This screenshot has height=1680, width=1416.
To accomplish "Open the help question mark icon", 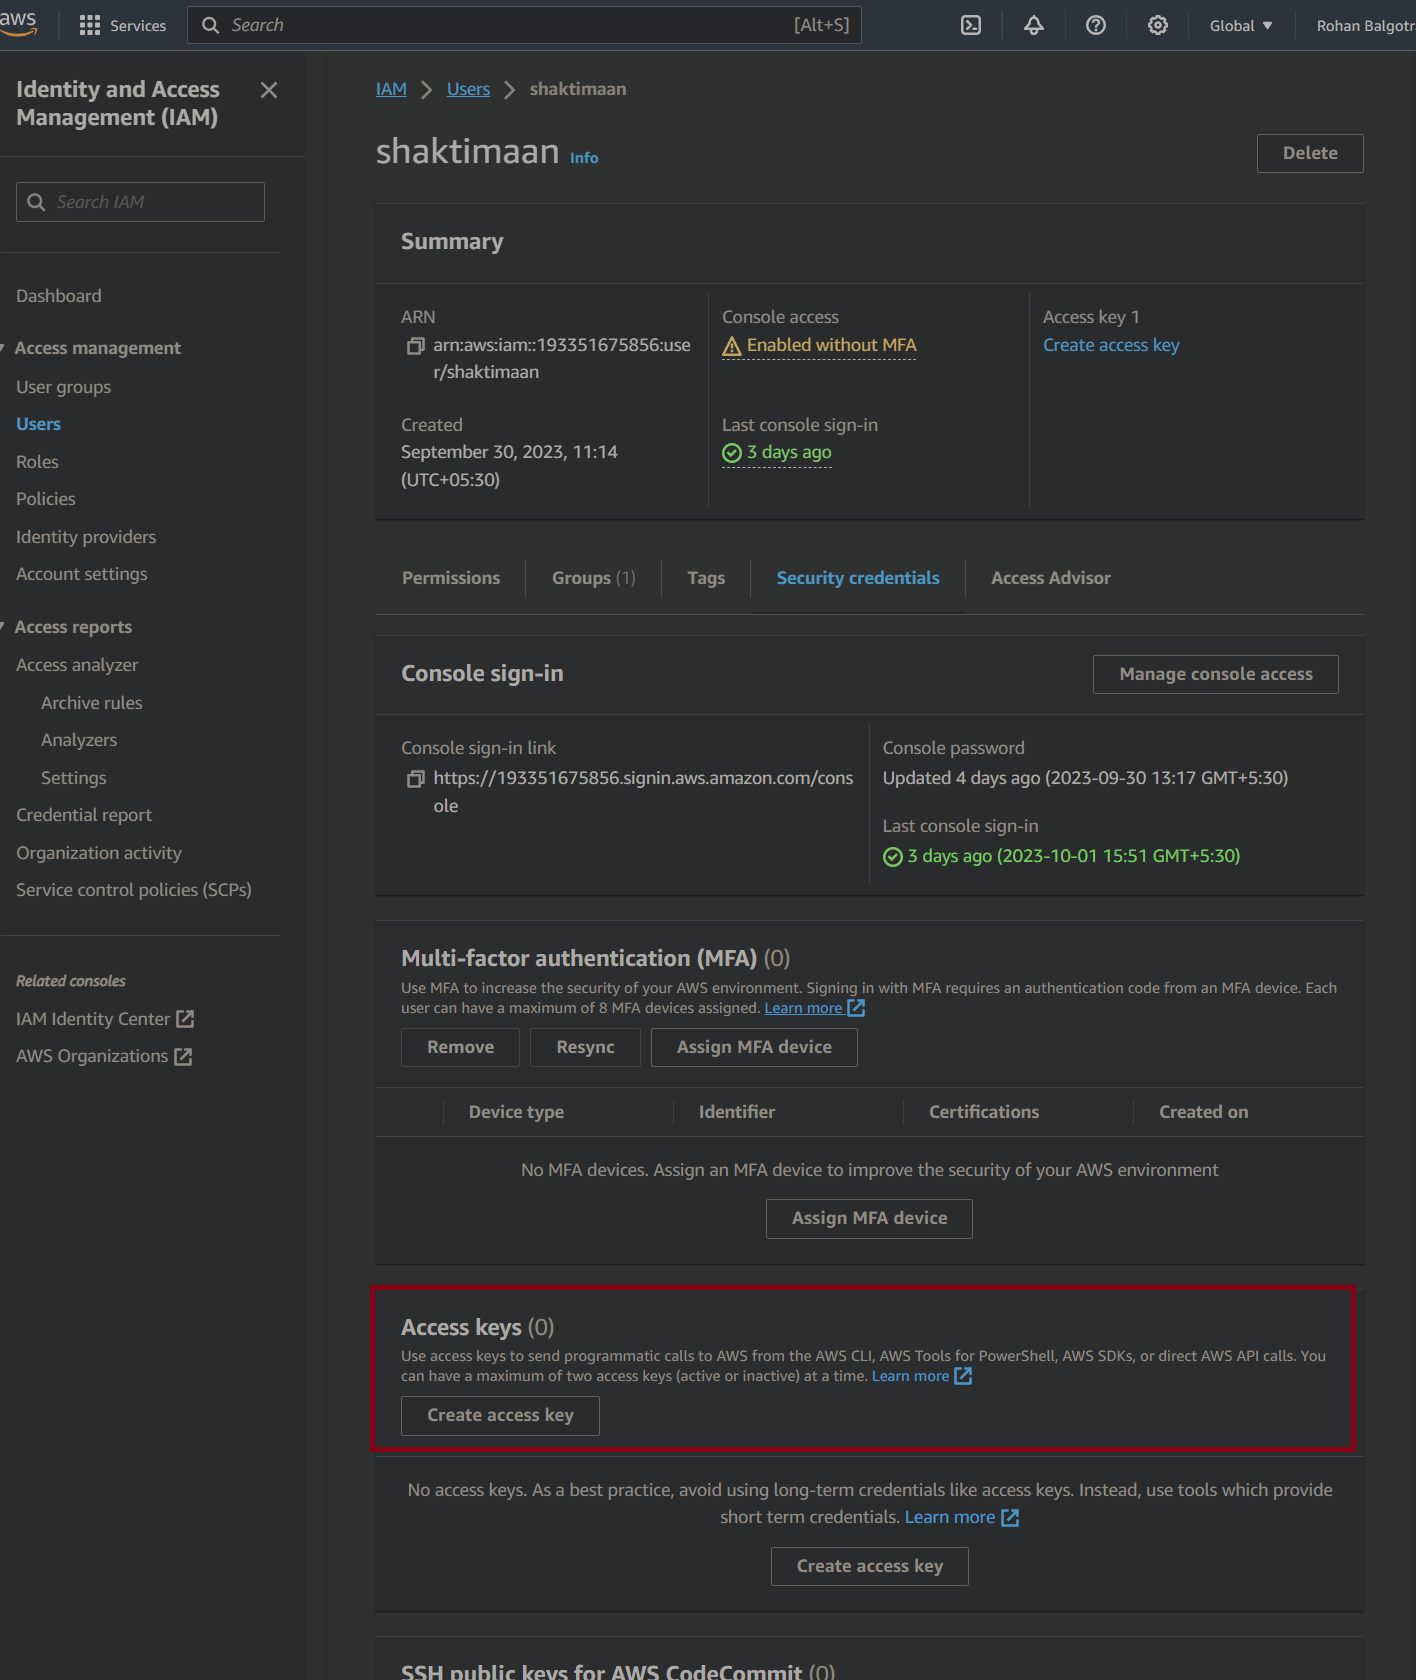I will [x=1096, y=25].
